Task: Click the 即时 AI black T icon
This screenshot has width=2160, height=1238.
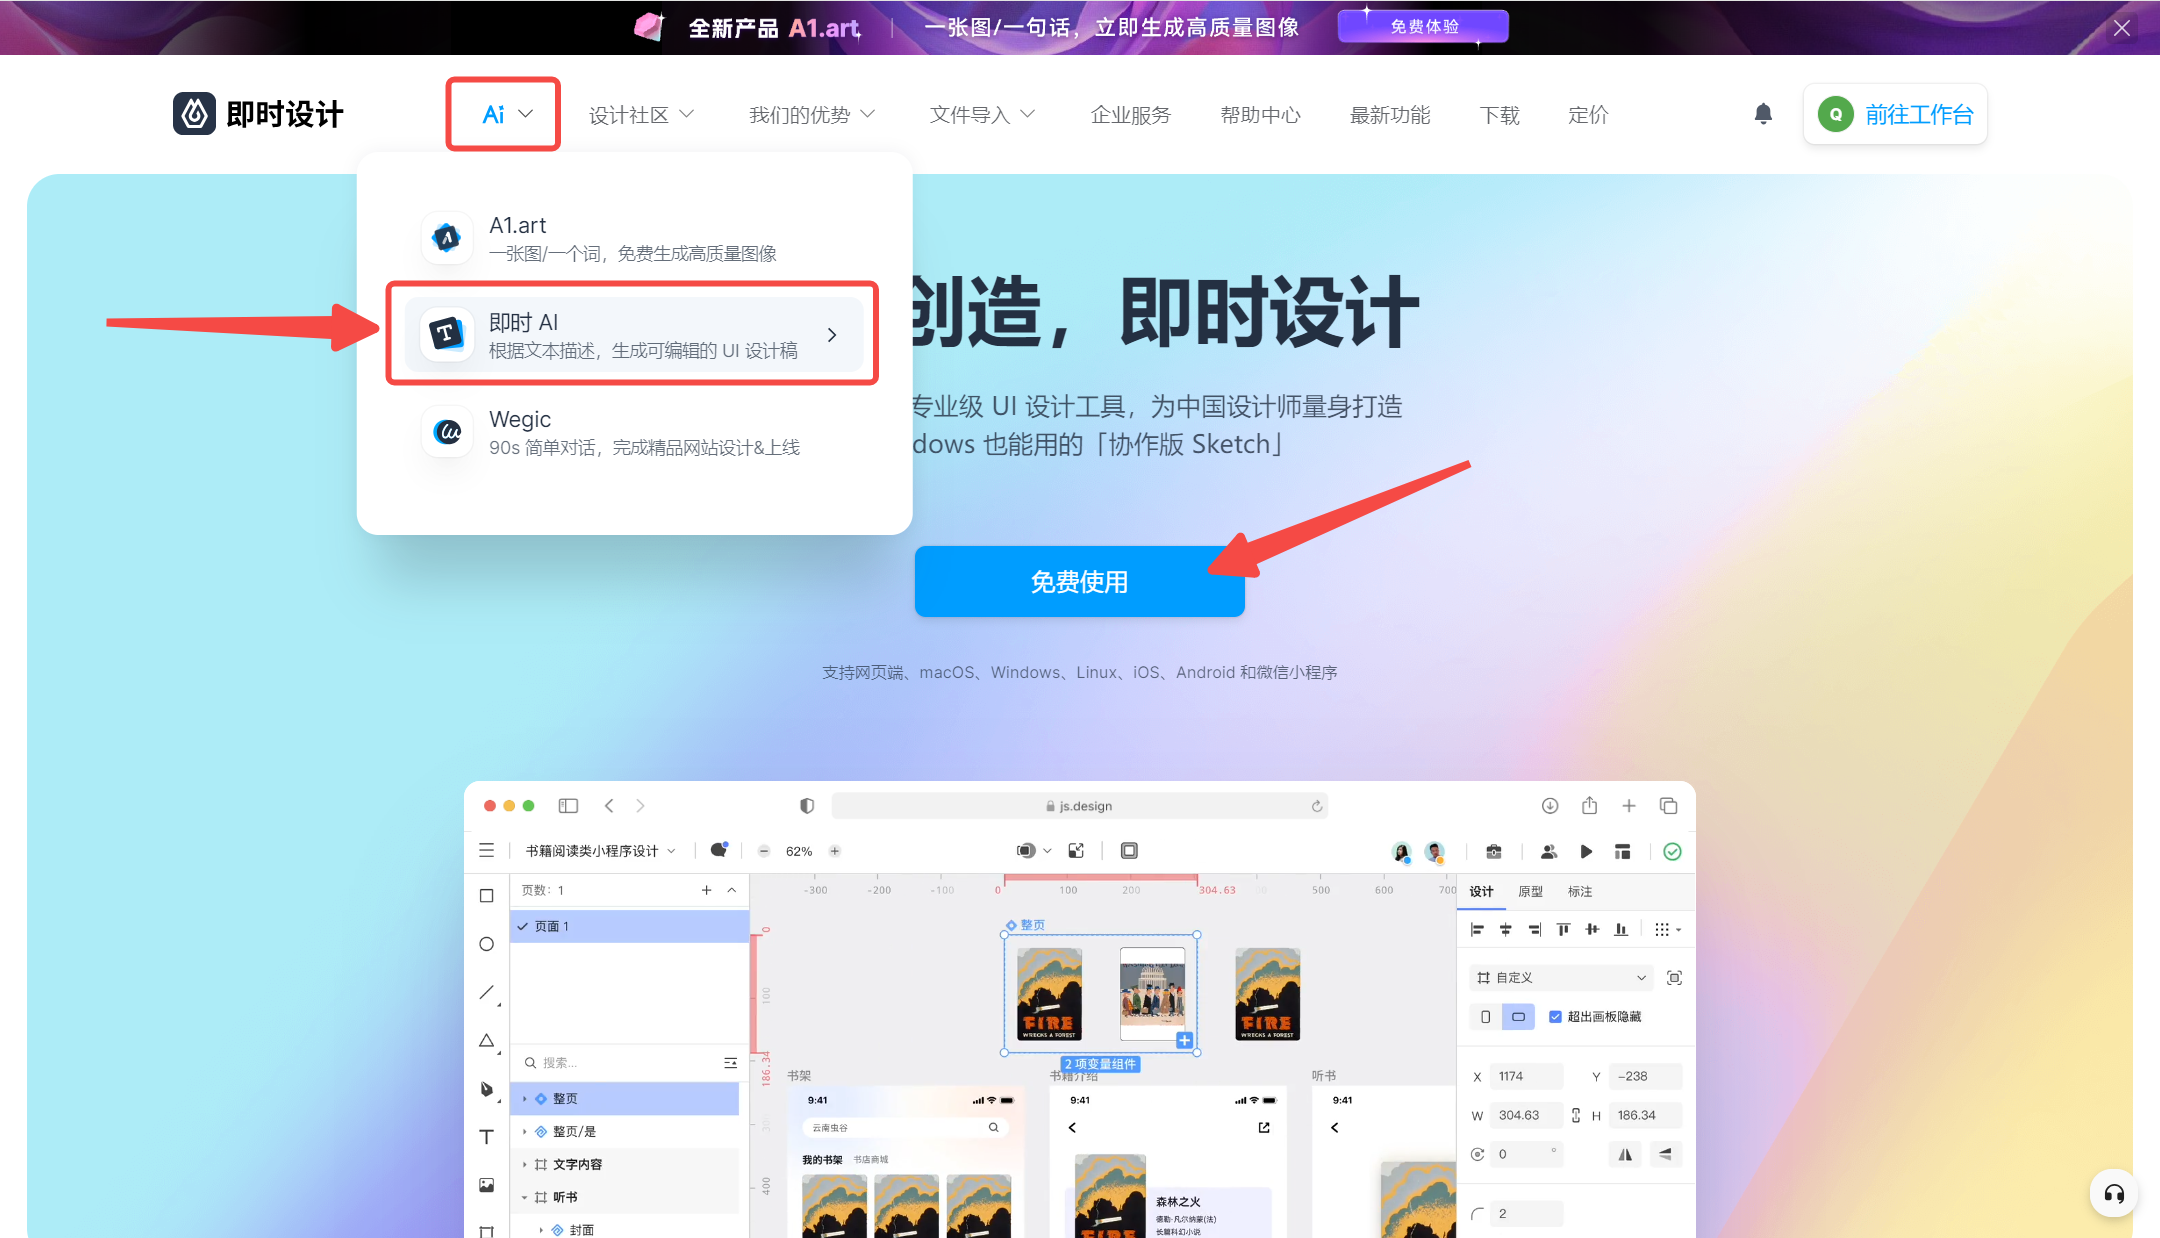Action: pos(447,334)
